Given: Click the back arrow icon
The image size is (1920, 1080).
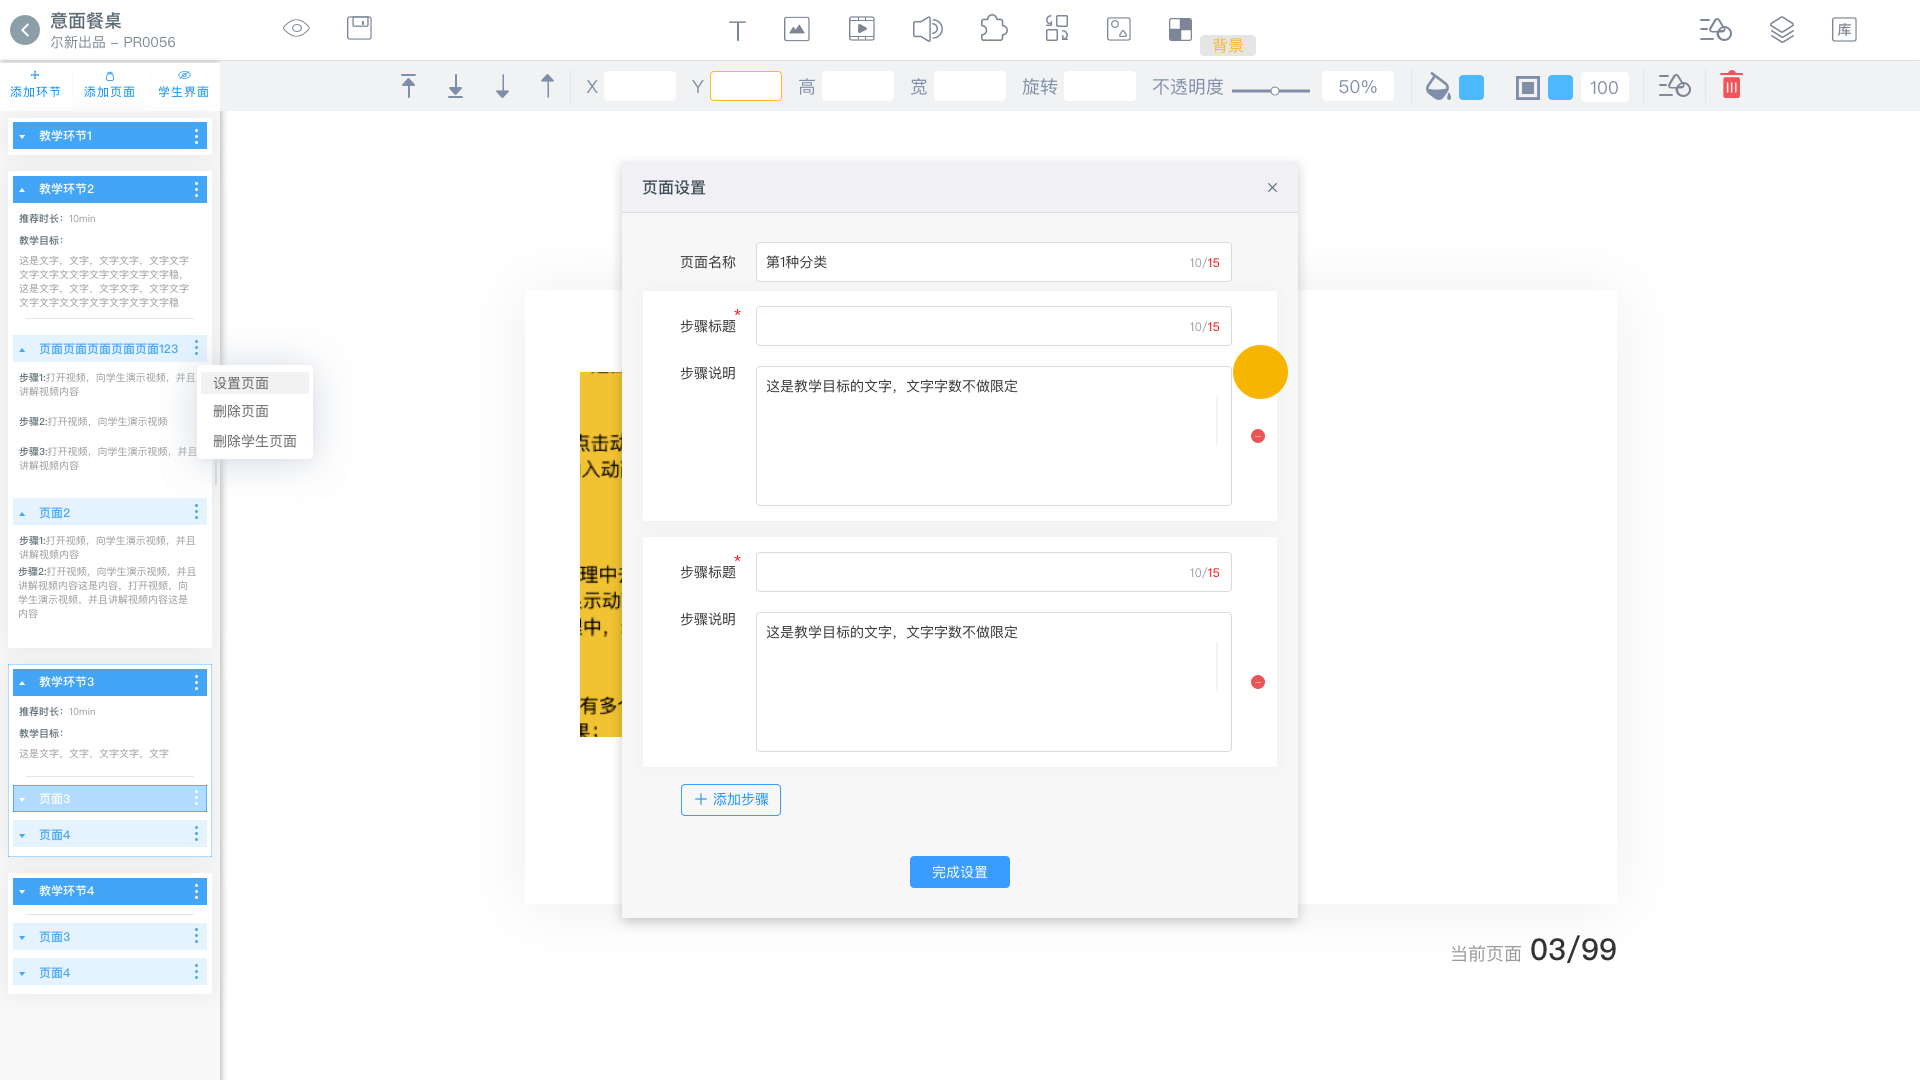Looking at the screenshot, I should click(x=25, y=30).
